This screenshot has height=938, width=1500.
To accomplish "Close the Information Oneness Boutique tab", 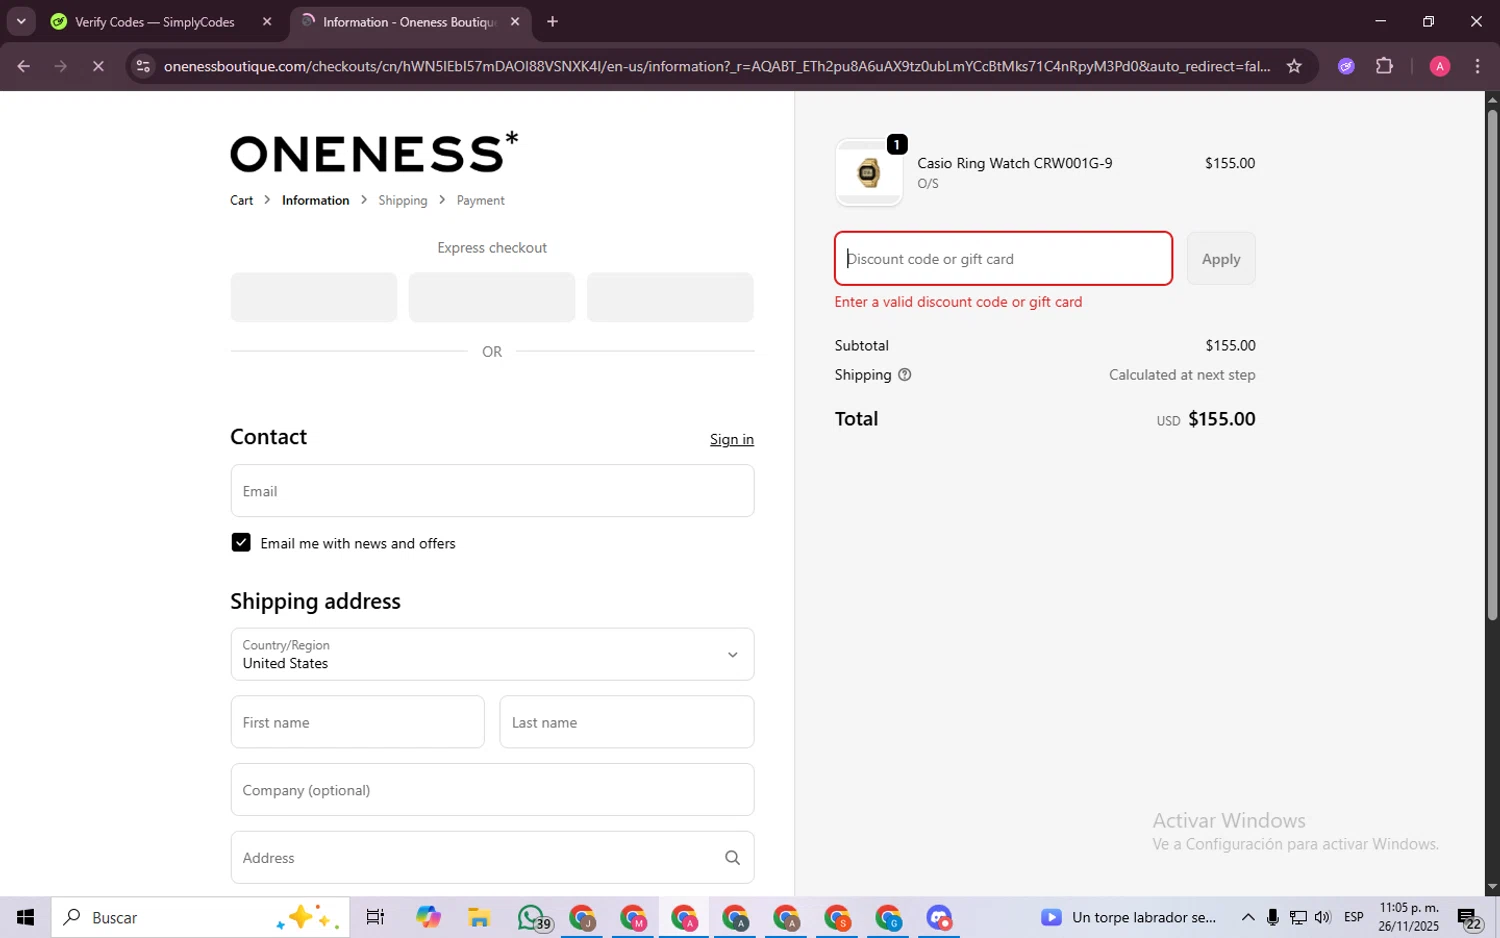I will pos(515,21).
